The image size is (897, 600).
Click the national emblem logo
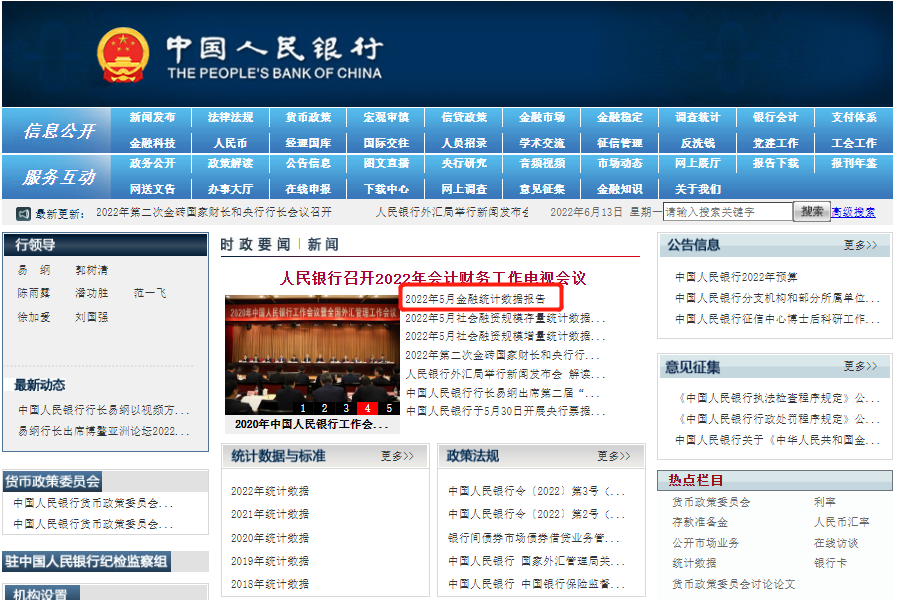pyautogui.click(x=123, y=55)
